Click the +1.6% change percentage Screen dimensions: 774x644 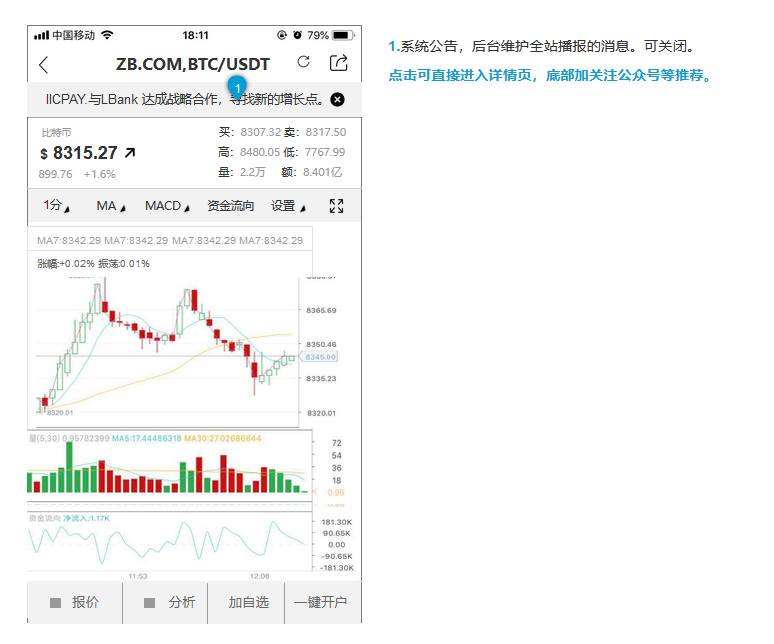click(x=100, y=174)
